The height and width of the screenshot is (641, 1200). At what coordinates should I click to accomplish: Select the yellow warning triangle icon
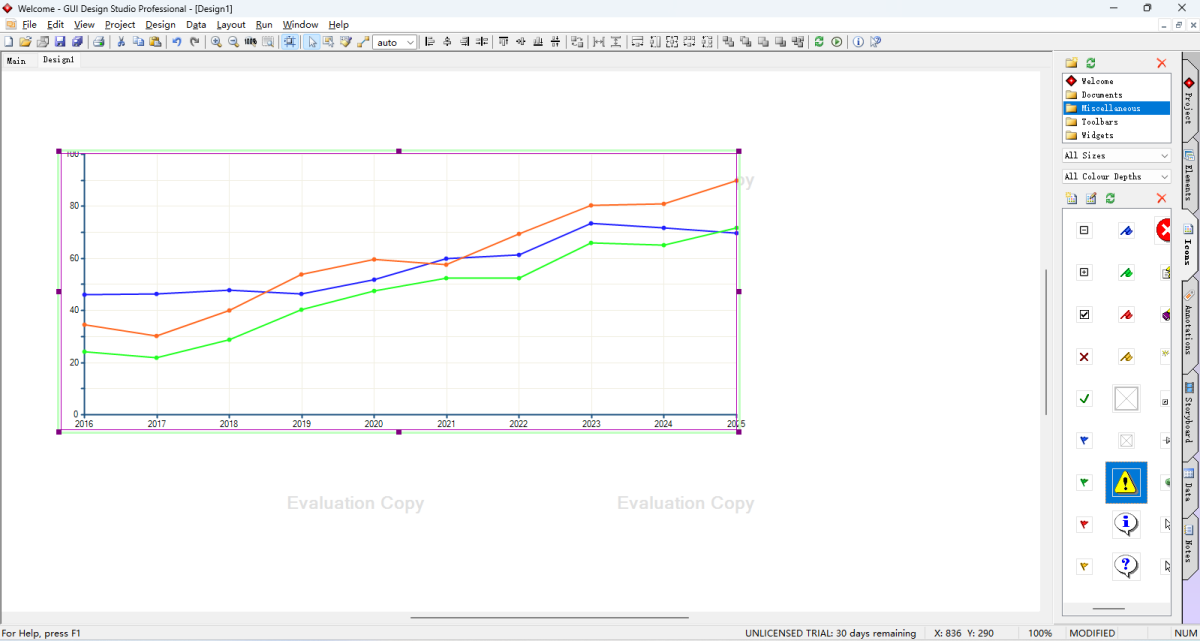(x=1126, y=483)
